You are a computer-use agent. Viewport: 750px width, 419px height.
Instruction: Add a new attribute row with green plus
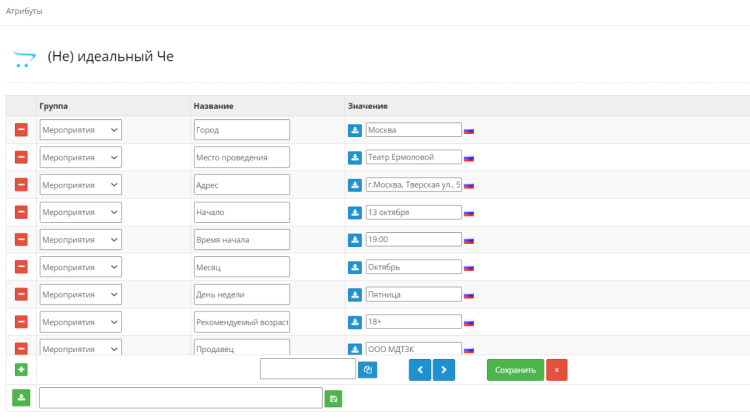(x=21, y=370)
